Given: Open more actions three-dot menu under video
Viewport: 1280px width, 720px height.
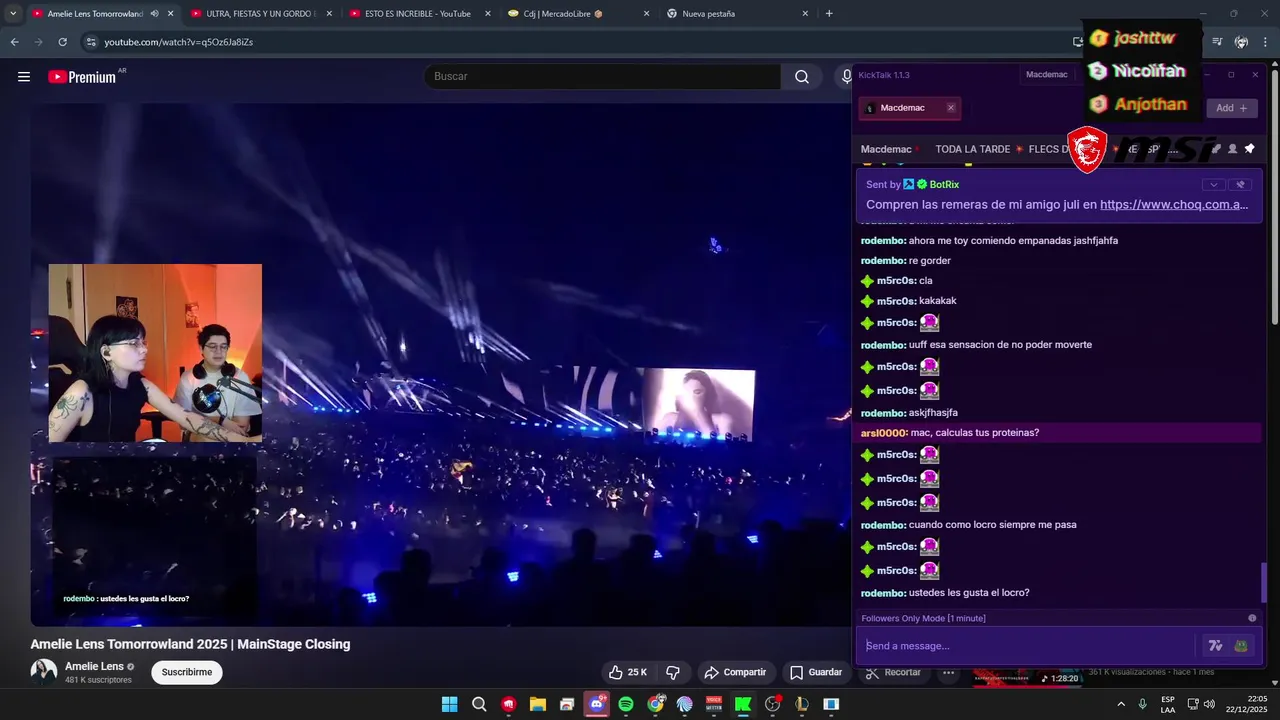Looking at the screenshot, I should [949, 672].
